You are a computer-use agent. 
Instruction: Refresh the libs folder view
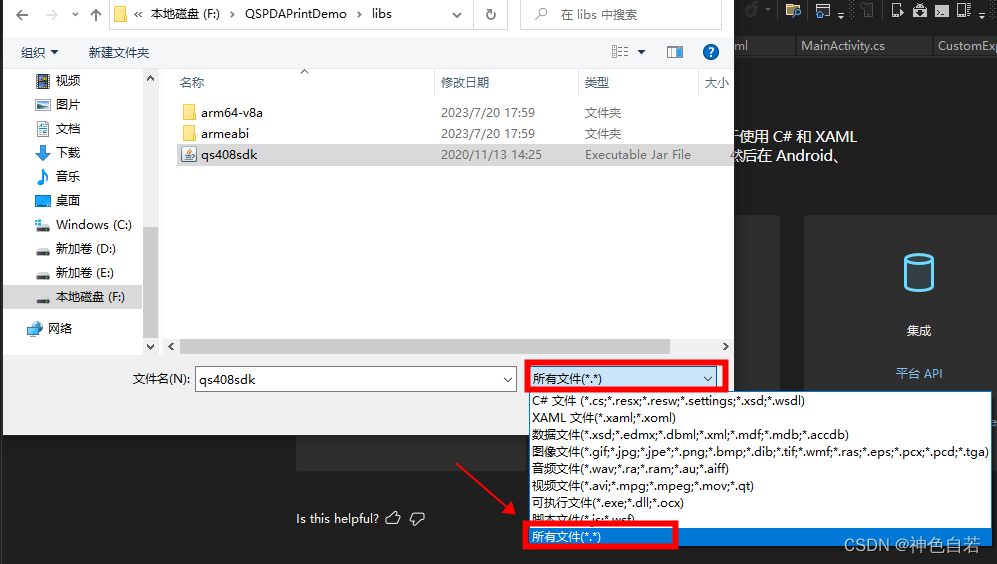tap(491, 15)
